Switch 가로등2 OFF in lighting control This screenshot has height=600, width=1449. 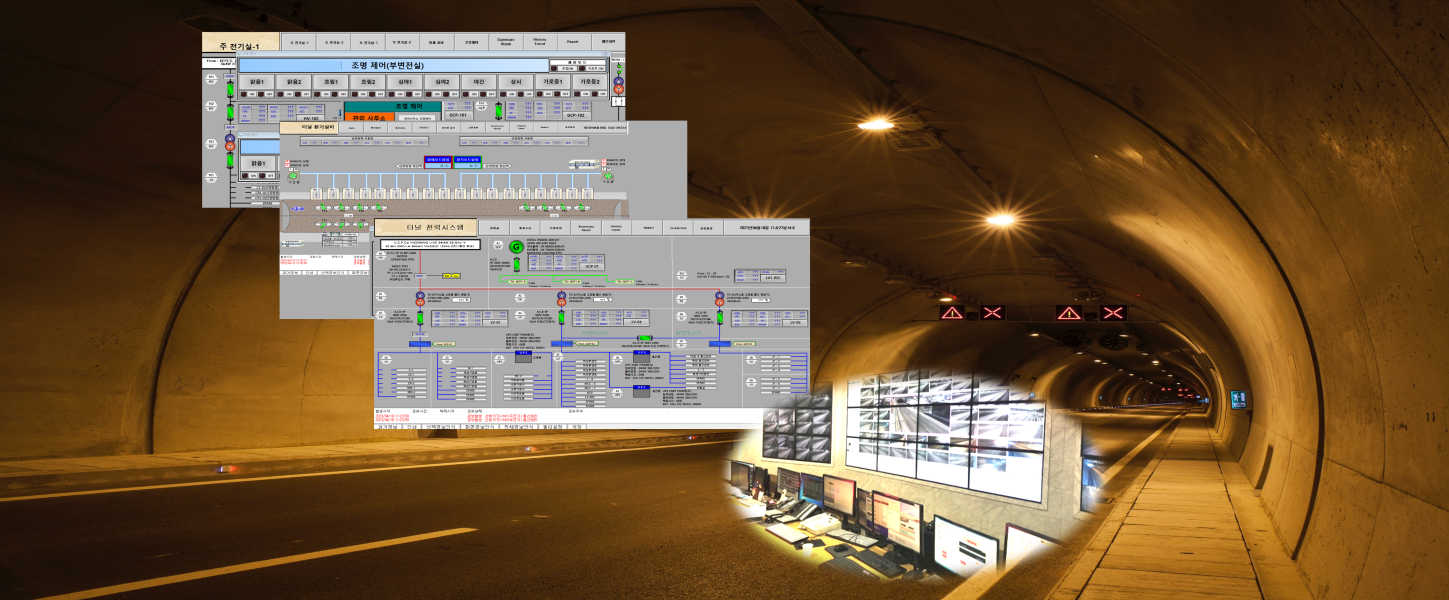(x=602, y=95)
